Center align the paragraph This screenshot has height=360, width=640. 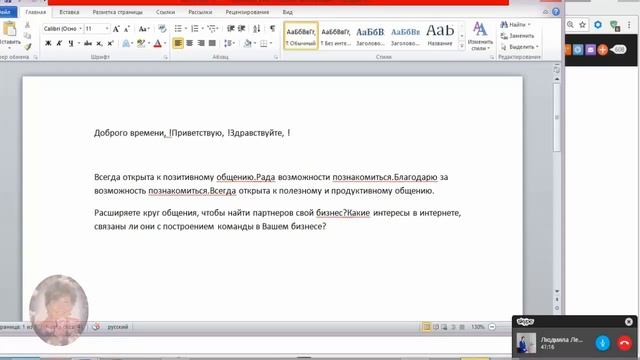[x=189, y=43]
